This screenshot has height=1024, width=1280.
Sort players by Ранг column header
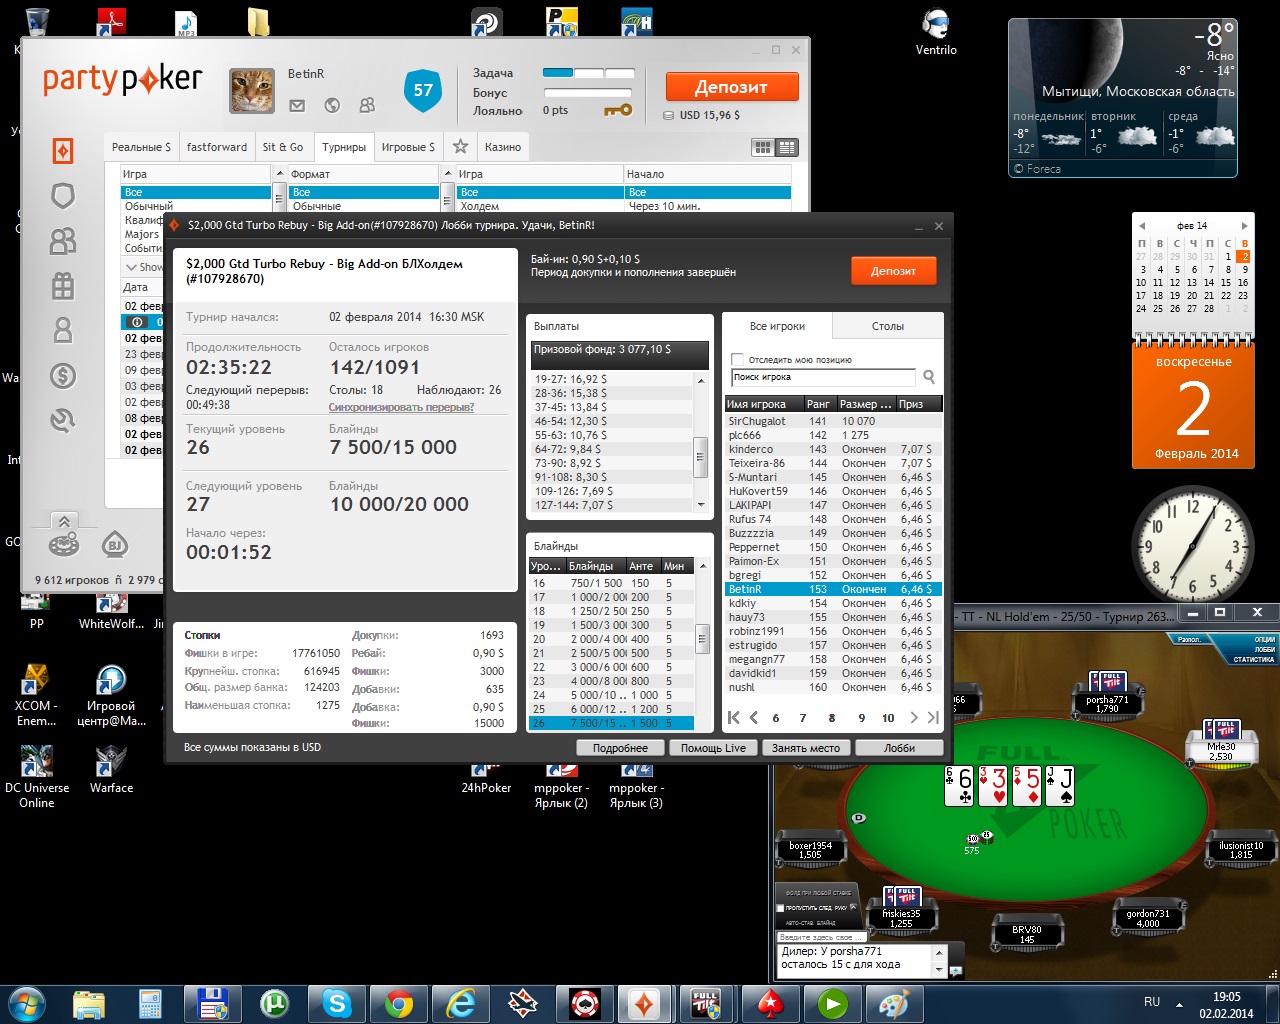(818, 404)
